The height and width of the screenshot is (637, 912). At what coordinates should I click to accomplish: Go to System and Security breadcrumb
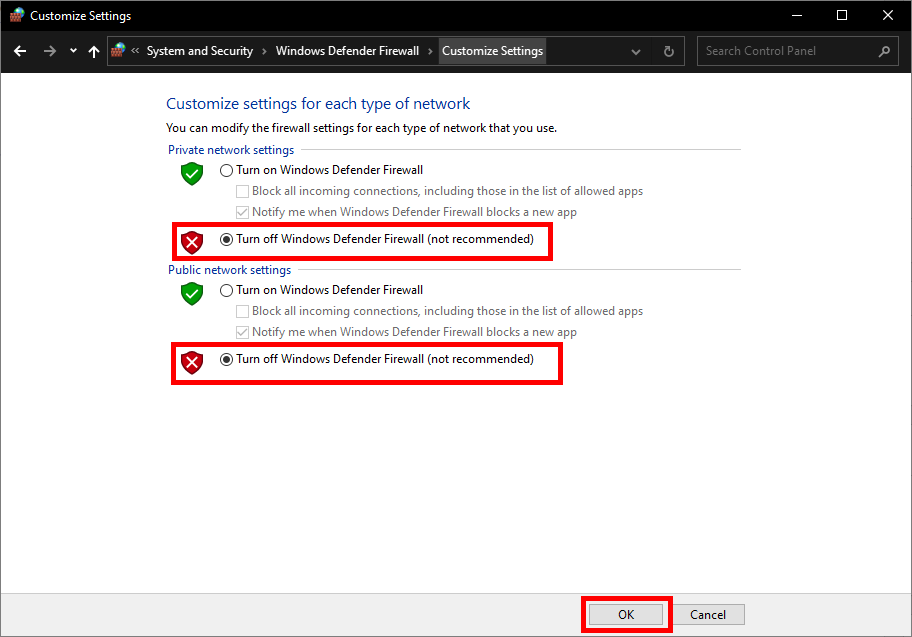click(199, 51)
